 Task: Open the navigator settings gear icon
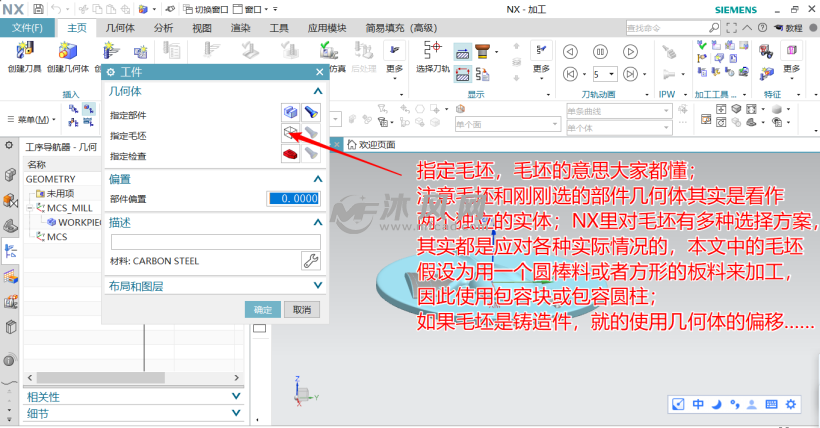9,145
